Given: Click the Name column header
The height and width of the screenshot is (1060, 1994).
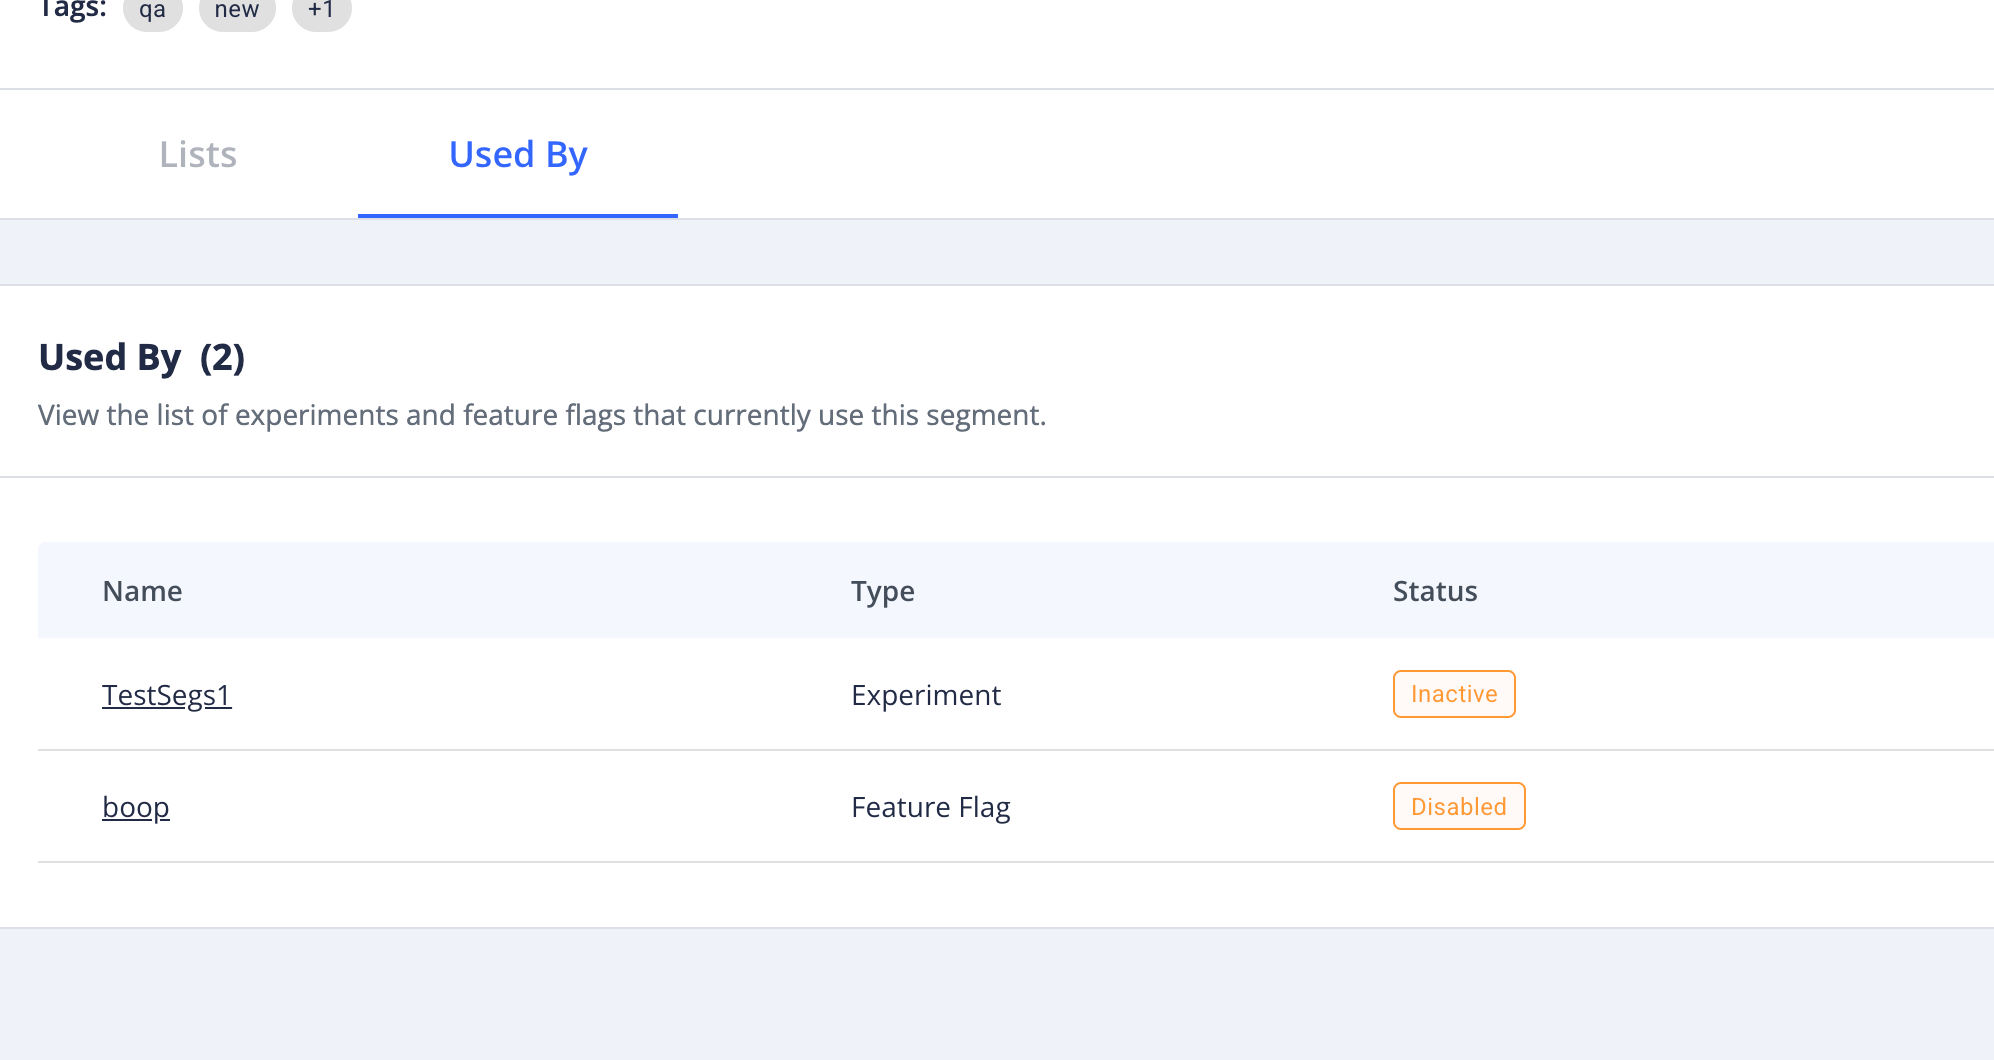Looking at the screenshot, I should click(142, 591).
